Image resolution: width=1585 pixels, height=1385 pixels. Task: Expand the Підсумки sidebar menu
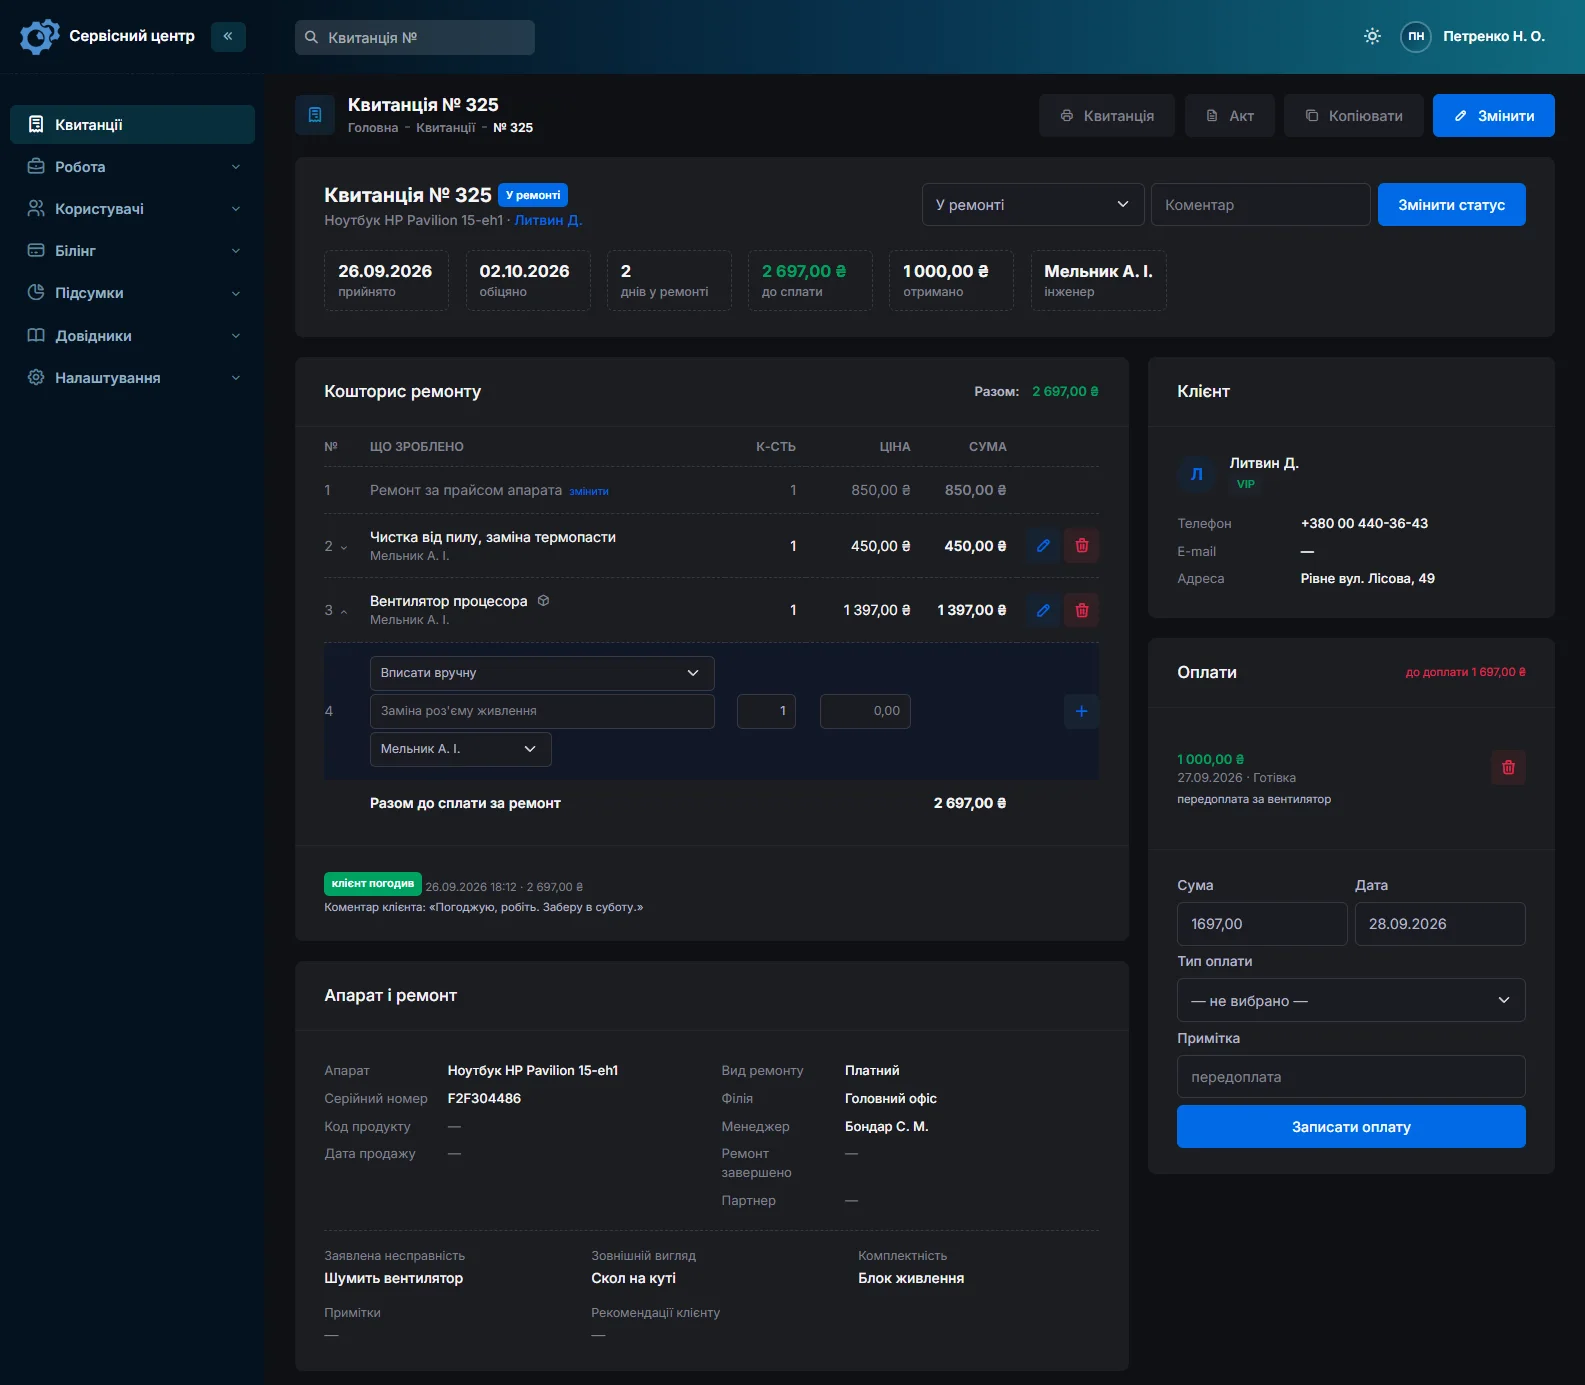point(132,293)
